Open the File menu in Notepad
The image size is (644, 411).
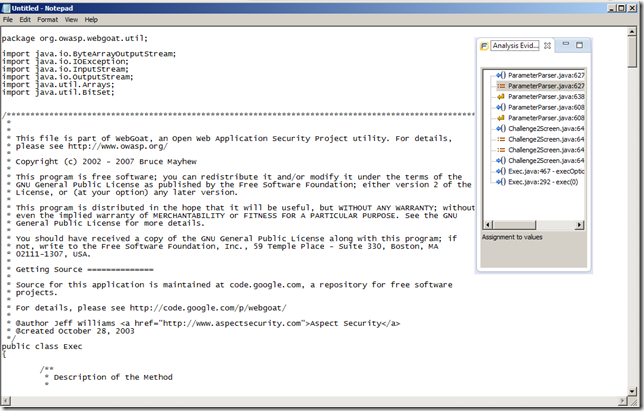tap(7, 19)
